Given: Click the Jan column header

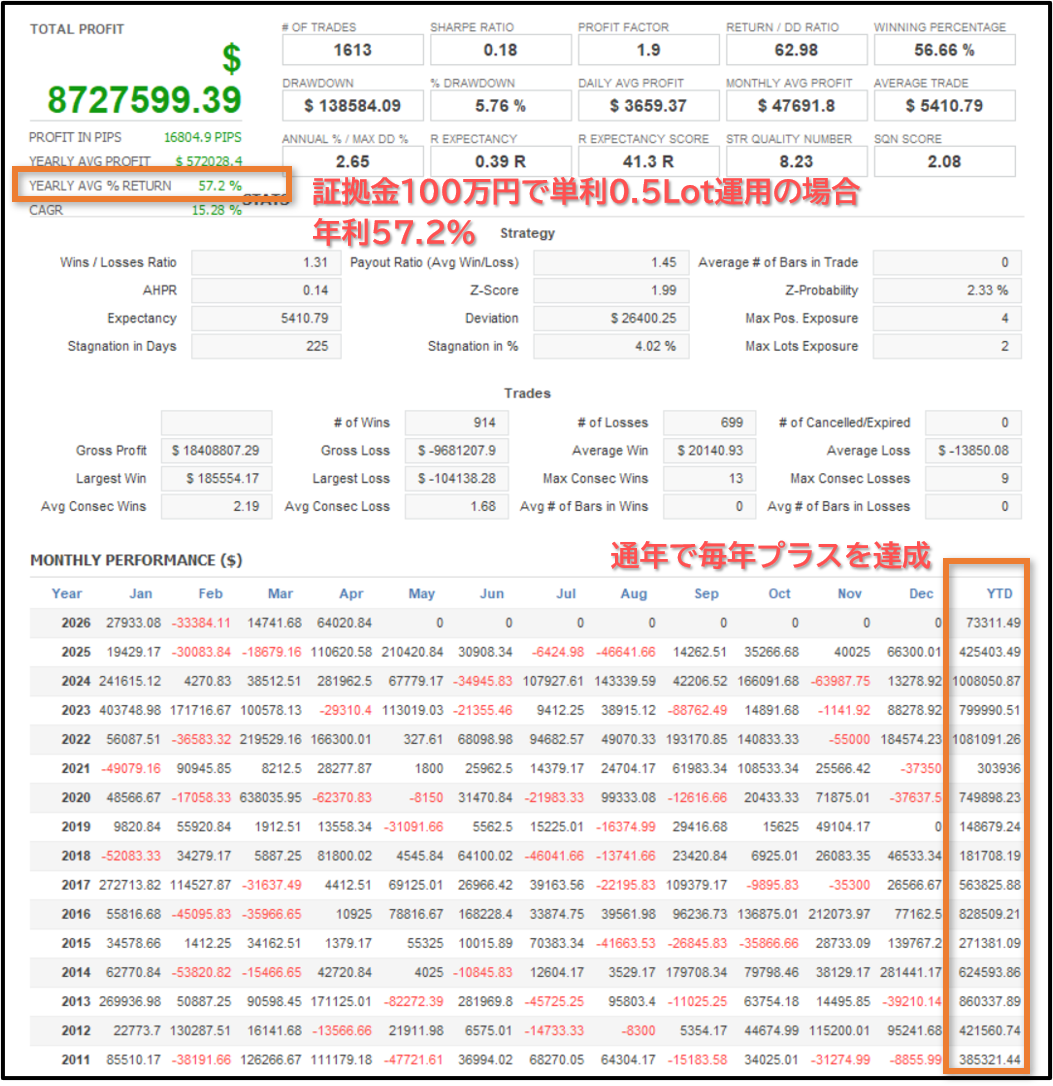Looking at the screenshot, I should (141, 594).
